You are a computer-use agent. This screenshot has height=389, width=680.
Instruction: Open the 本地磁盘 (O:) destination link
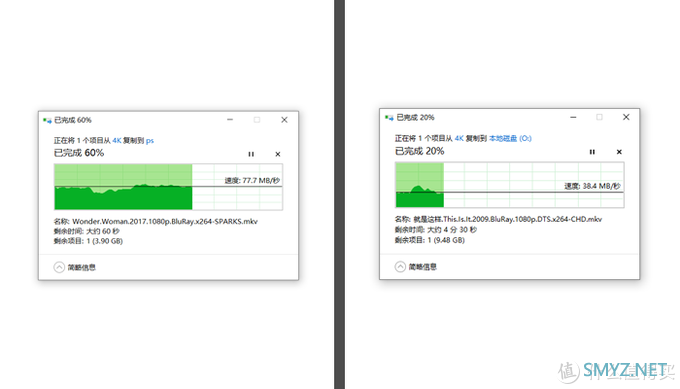(x=510, y=138)
